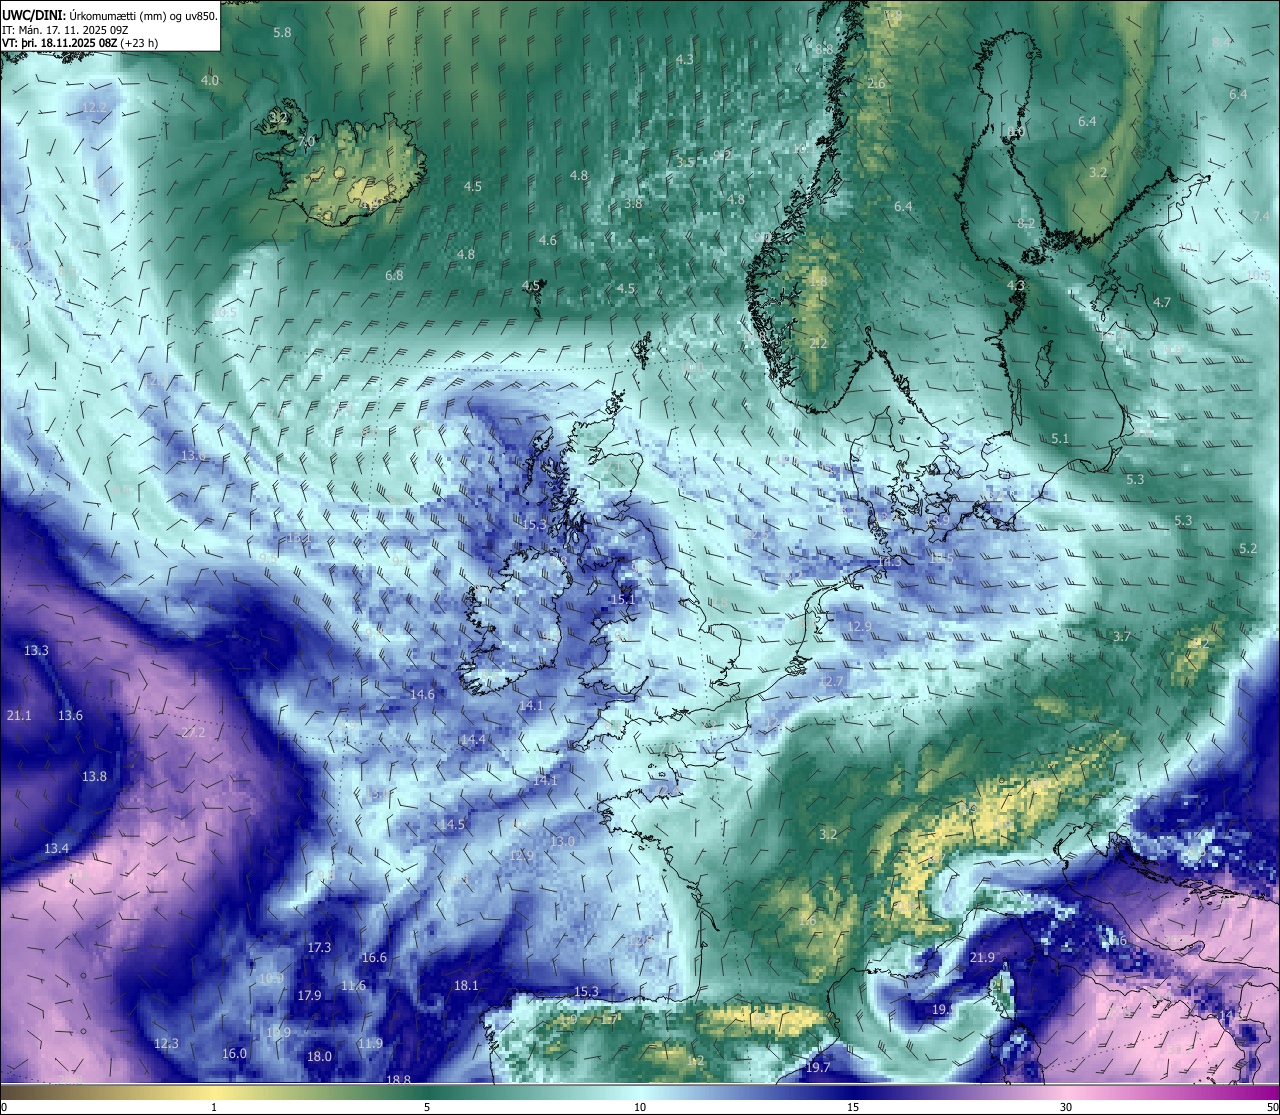The image size is (1280, 1115).
Task: Click the 14.6 value label
Action: click(422, 694)
